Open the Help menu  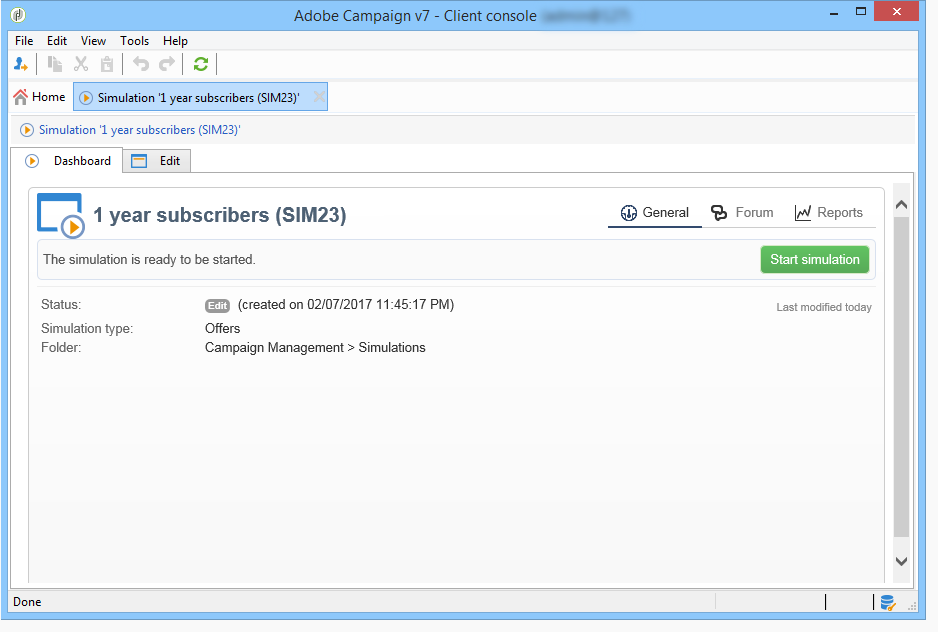tap(175, 41)
